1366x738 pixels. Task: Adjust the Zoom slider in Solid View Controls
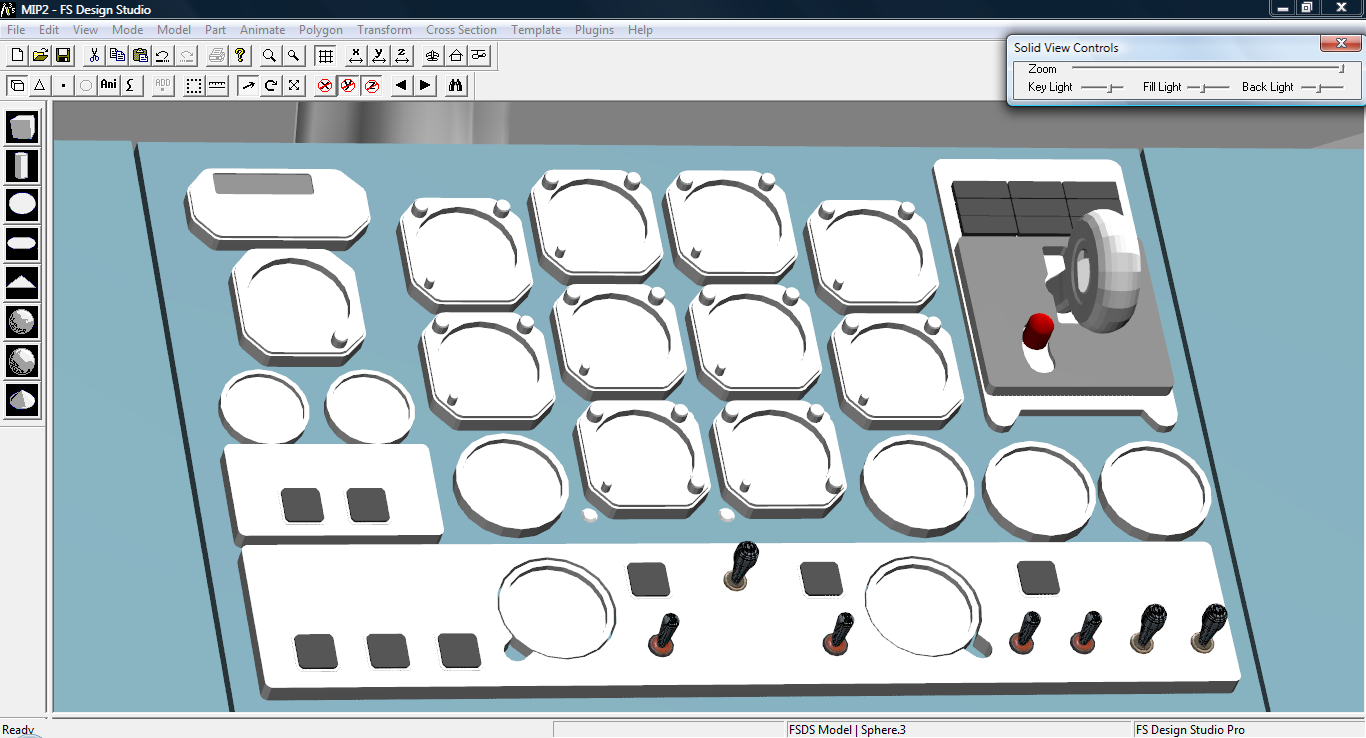coord(1208,69)
